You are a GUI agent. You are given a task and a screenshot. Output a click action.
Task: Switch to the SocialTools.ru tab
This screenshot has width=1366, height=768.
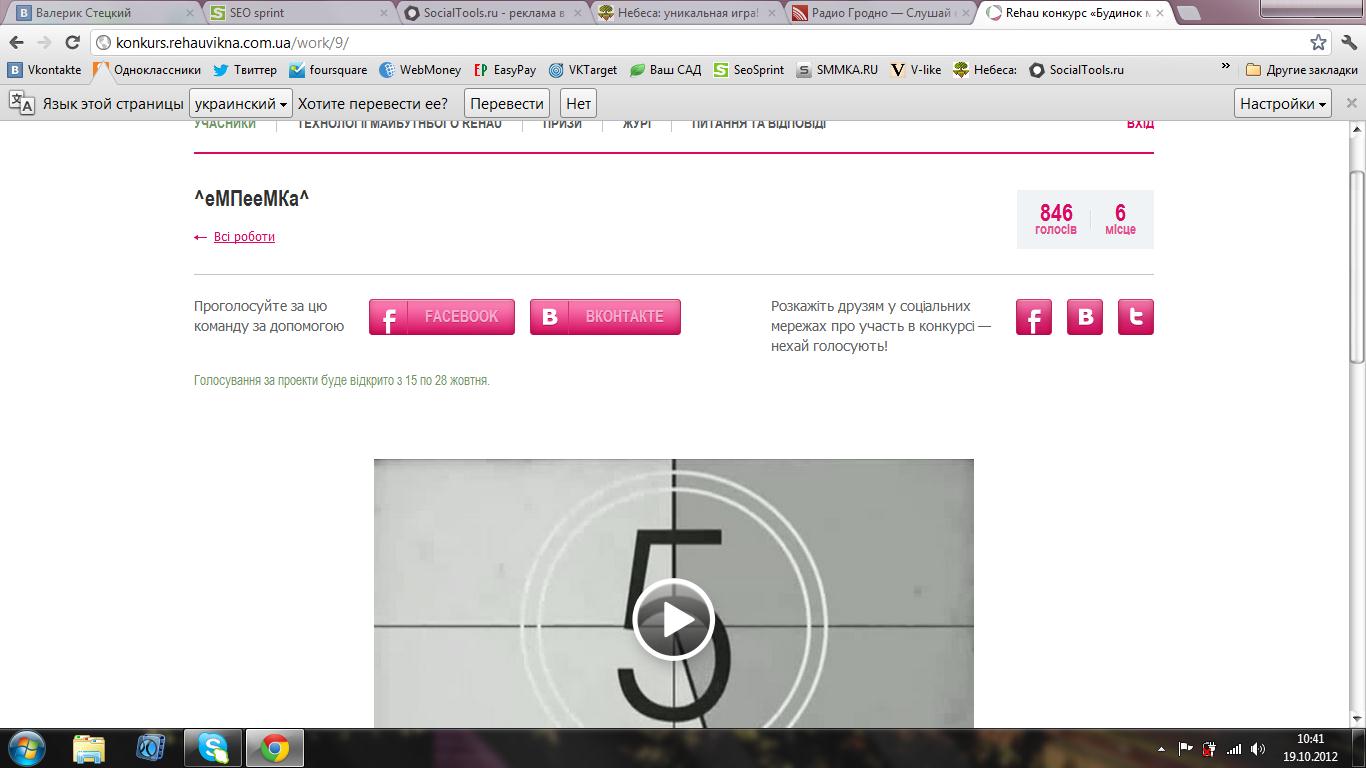pos(491,13)
